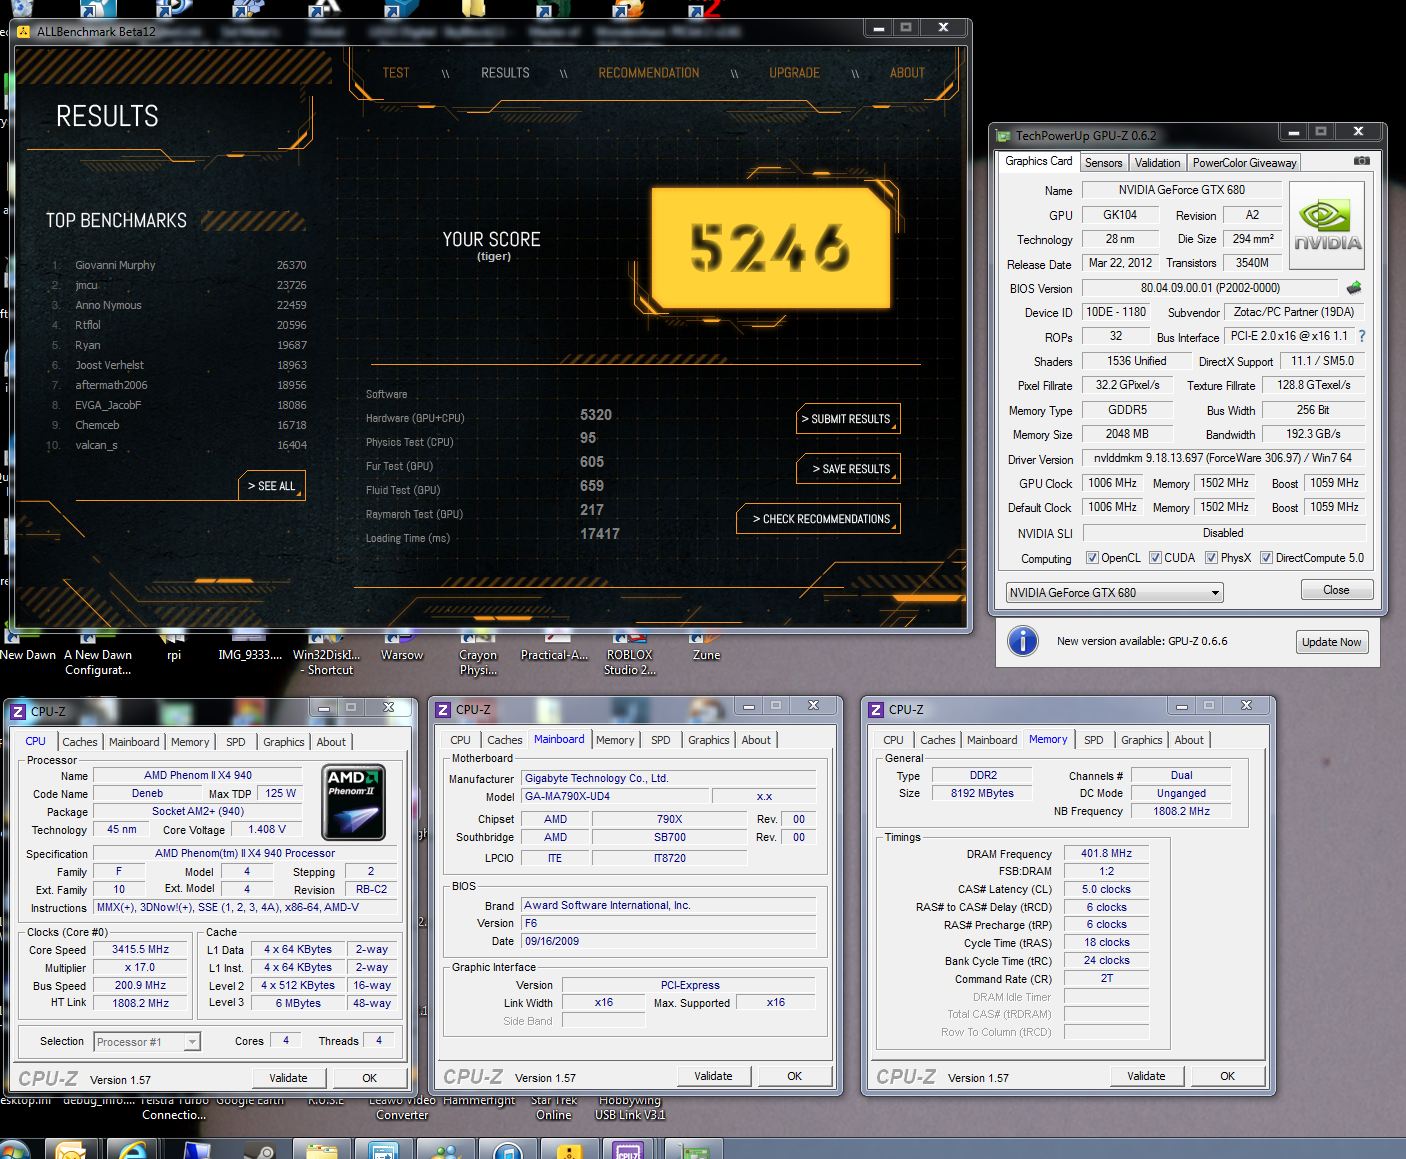Click the NVIDIA logo in GPU-Z

tap(1327, 225)
